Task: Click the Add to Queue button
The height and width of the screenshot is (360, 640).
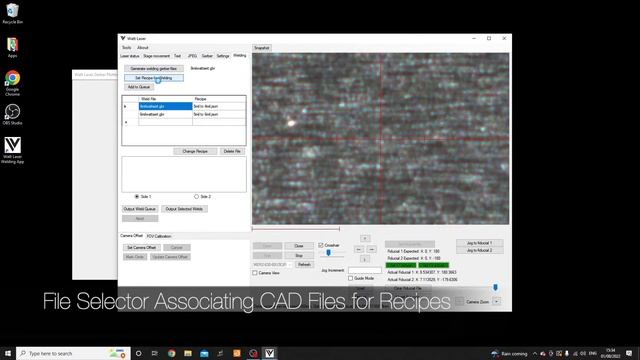Action: [x=139, y=87]
